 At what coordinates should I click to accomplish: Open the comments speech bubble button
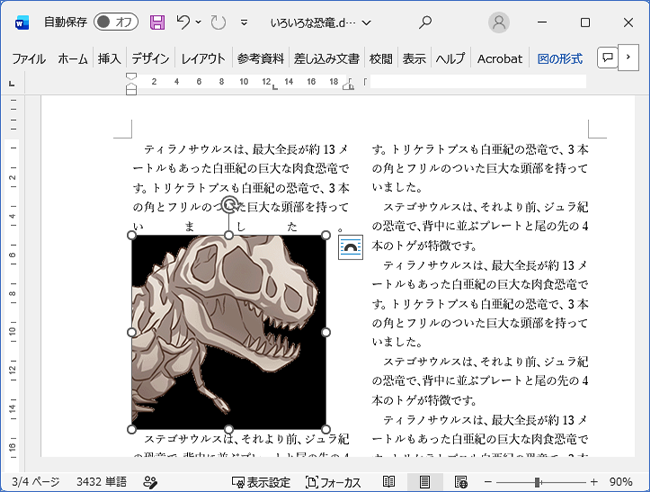(x=608, y=57)
